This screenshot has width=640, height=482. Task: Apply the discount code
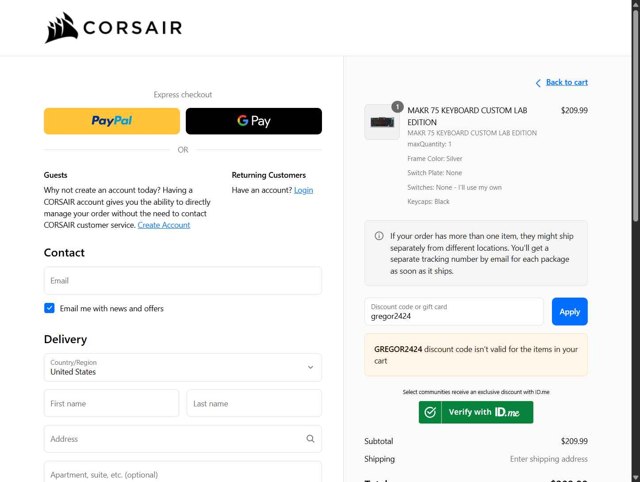click(569, 312)
